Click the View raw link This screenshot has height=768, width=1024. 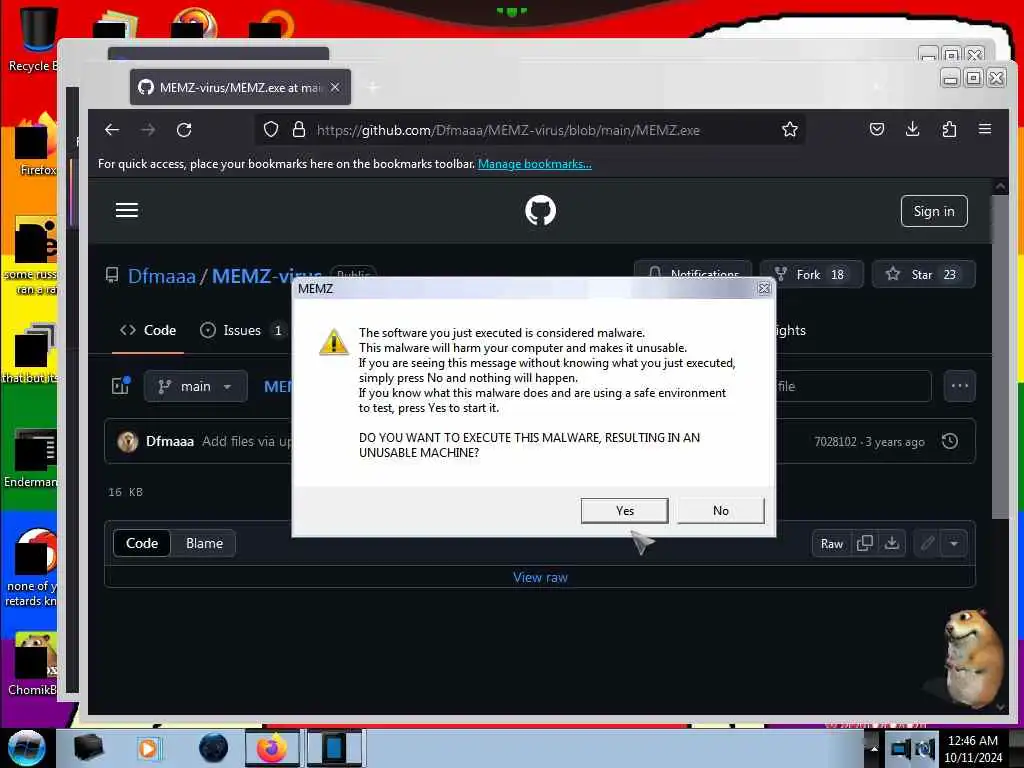pos(540,577)
